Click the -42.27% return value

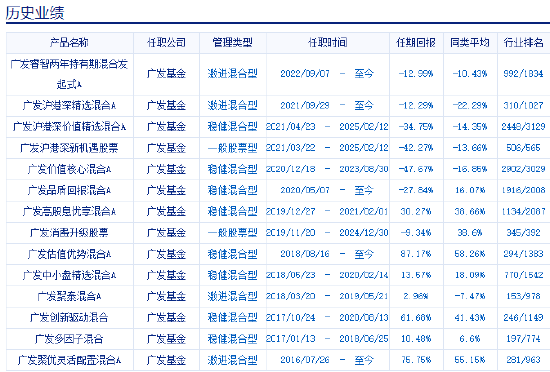click(416, 148)
